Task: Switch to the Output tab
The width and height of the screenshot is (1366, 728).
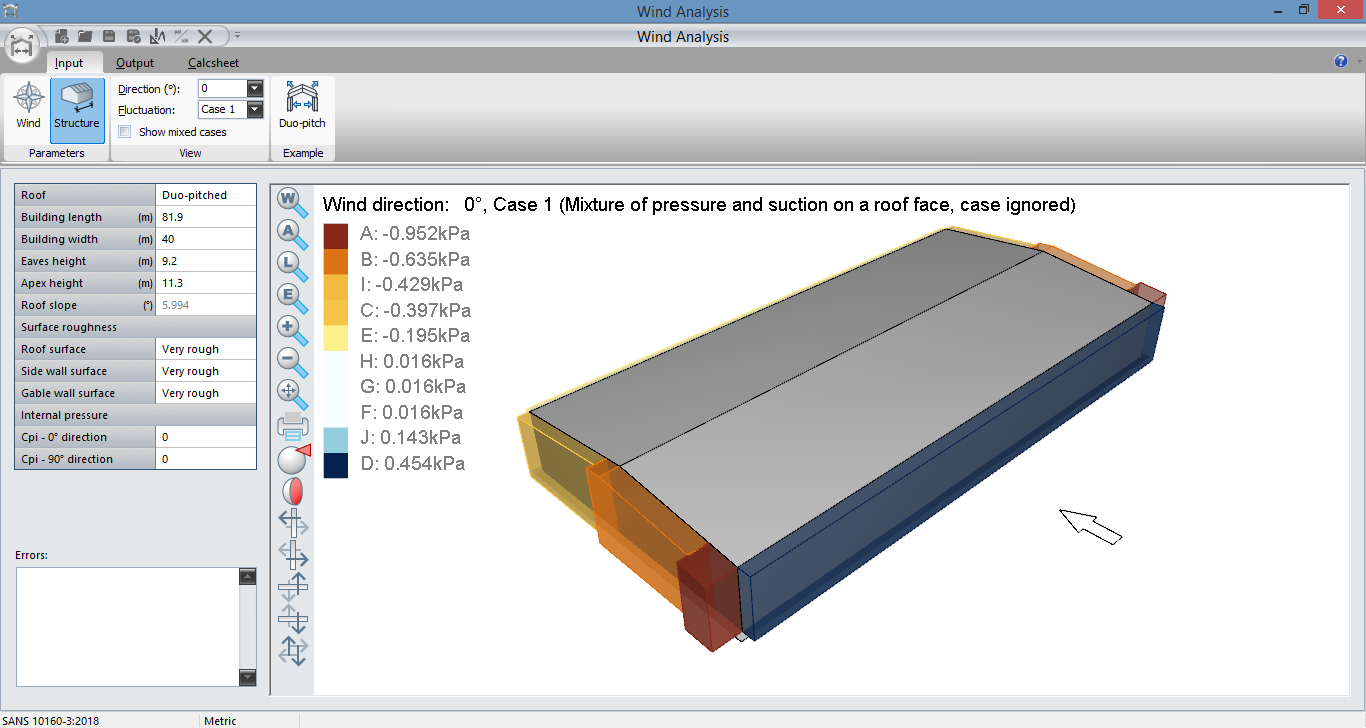Action: [x=135, y=63]
